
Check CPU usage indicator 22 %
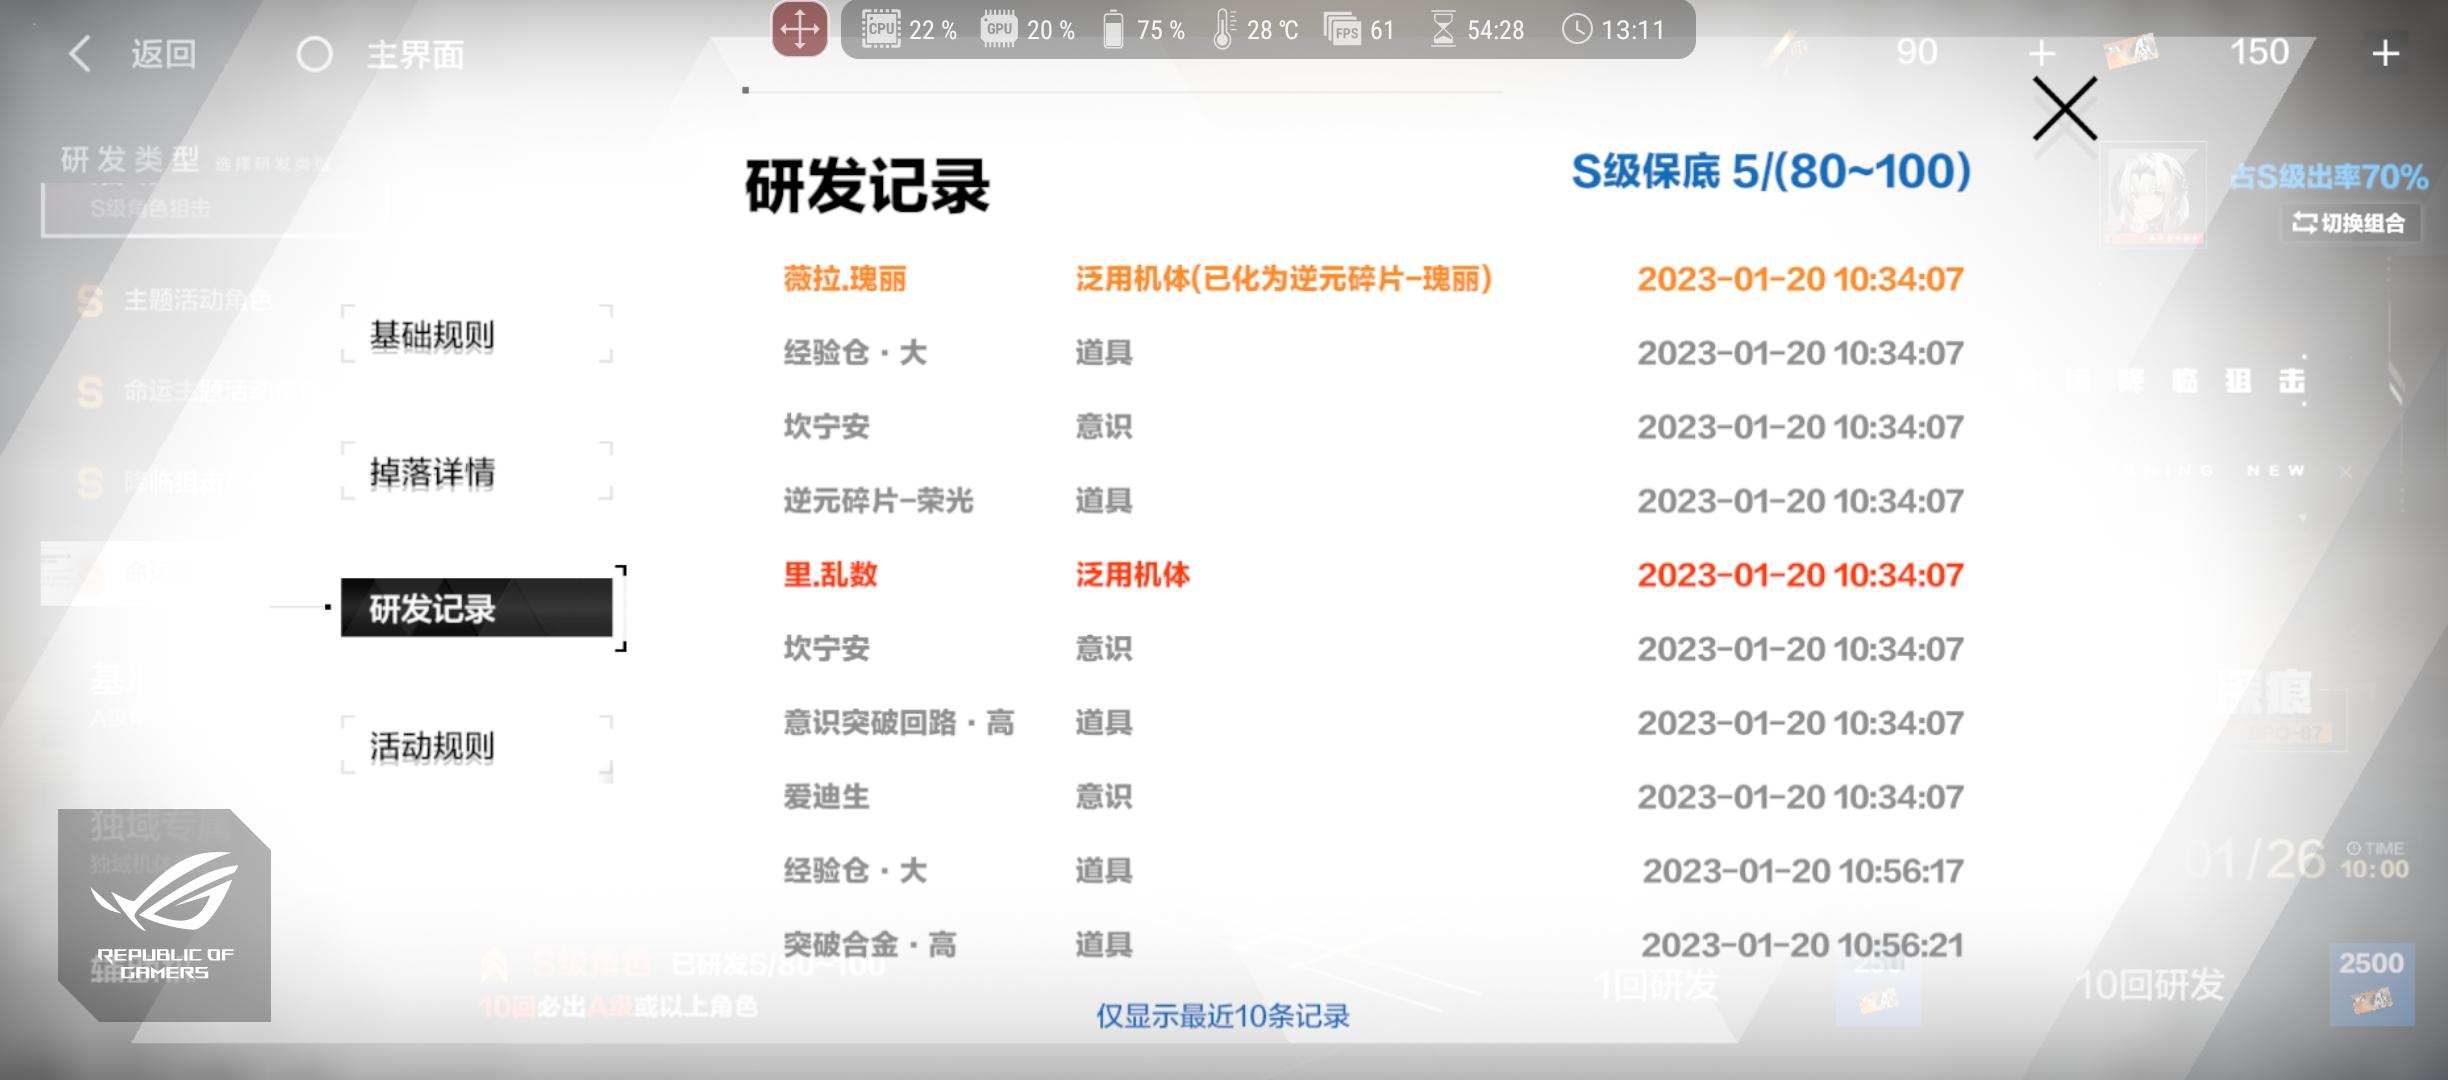tap(909, 30)
